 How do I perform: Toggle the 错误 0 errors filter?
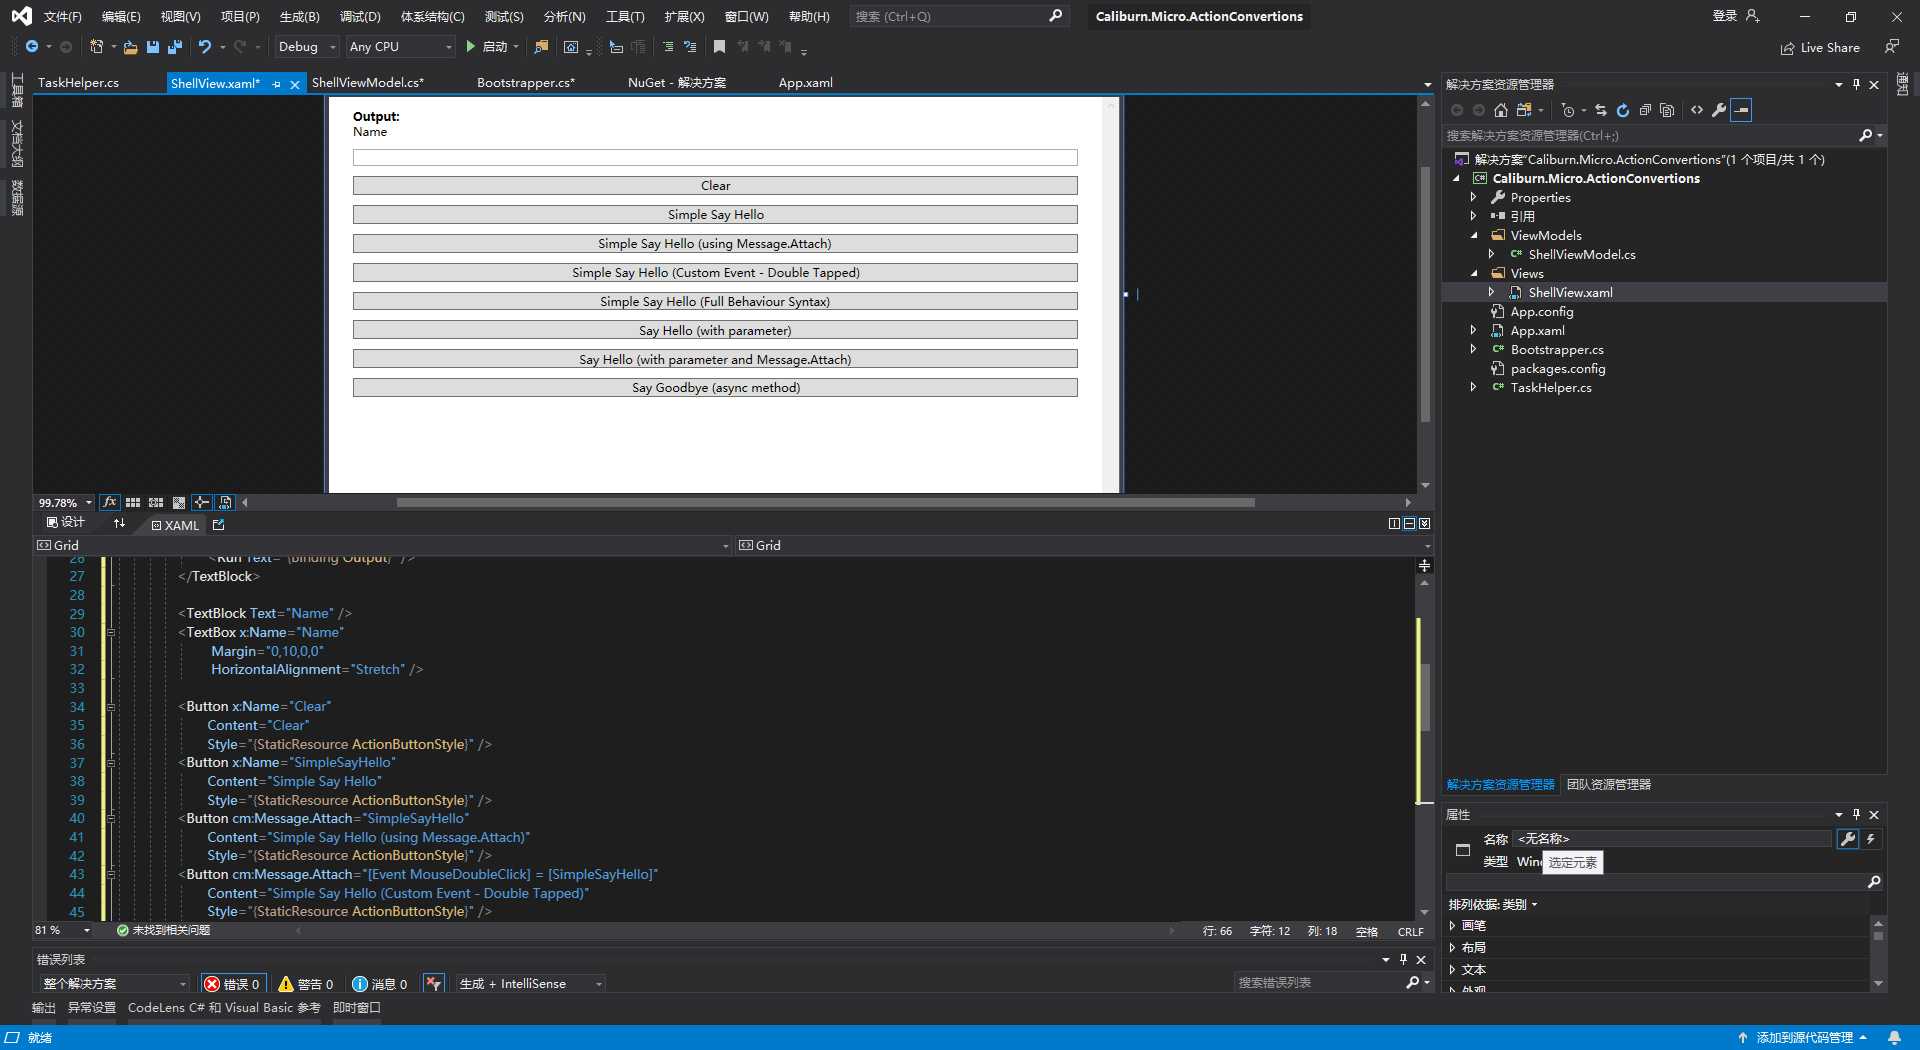(x=233, y=984)
